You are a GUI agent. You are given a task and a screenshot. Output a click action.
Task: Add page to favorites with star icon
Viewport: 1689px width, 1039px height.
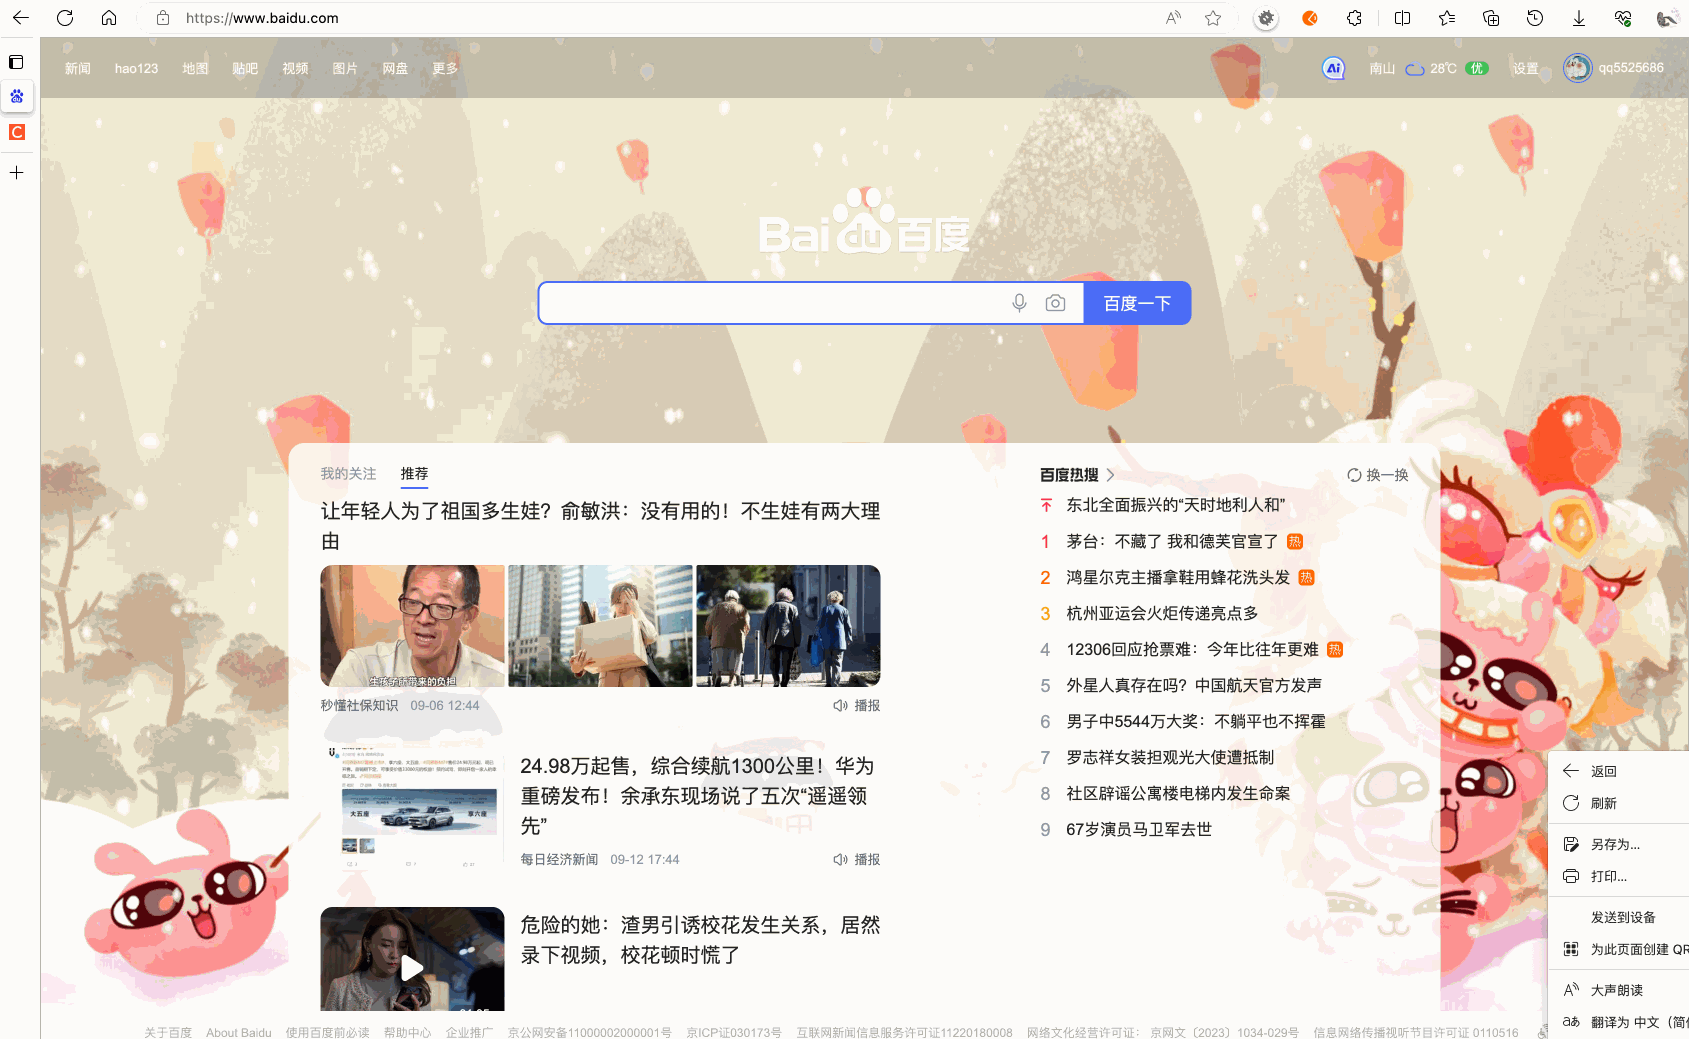(1213, 18)
